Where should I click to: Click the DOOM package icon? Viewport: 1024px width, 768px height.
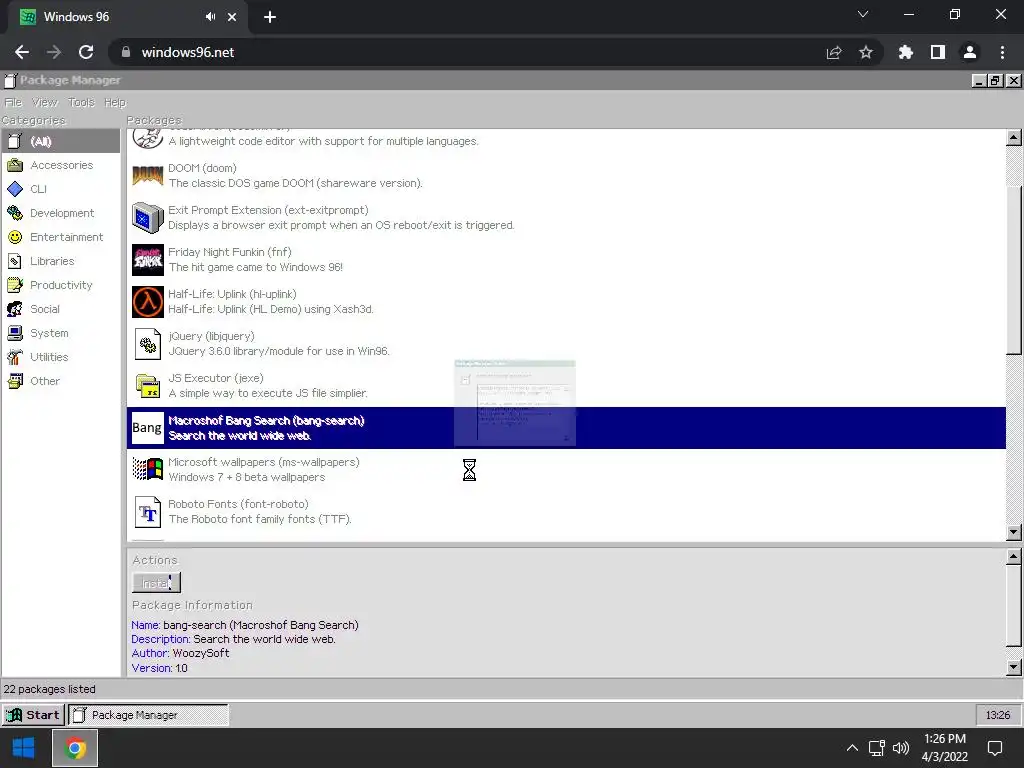[x=148, y=176]
